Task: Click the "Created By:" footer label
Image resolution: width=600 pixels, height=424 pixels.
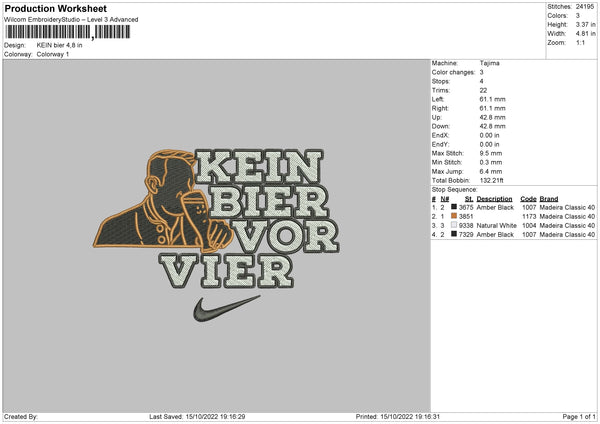Action: coord(21,417)
